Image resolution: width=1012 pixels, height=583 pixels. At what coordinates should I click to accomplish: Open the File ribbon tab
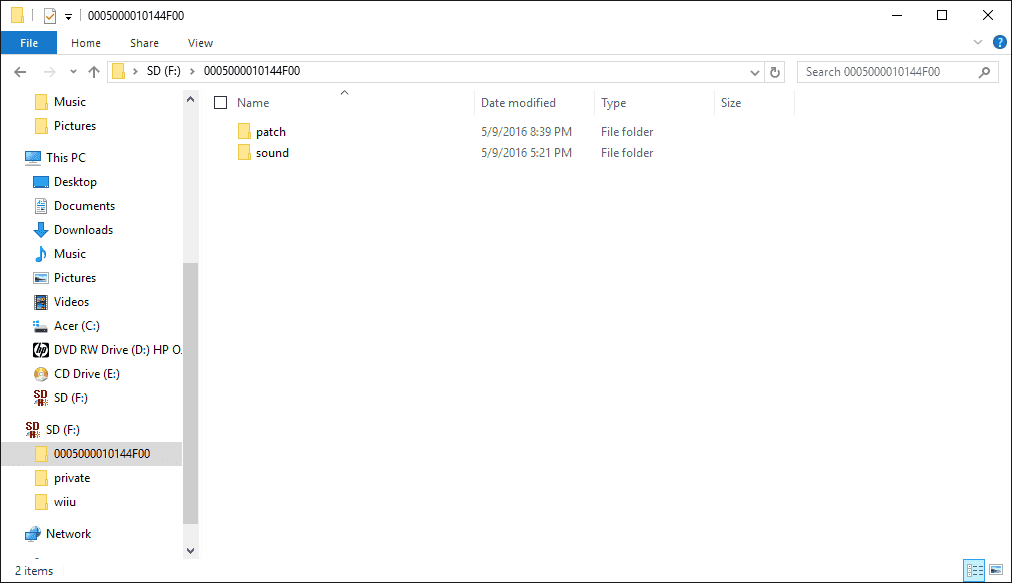[29, 43]
